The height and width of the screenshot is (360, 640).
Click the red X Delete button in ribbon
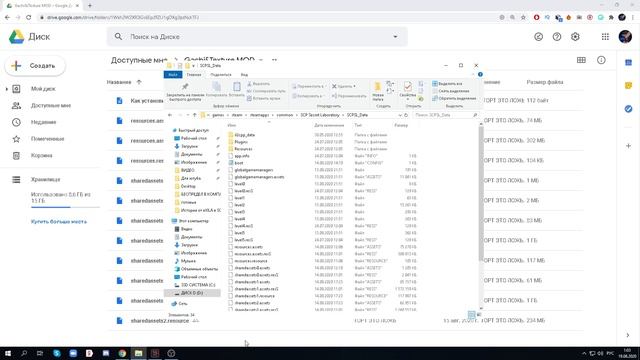344,86
